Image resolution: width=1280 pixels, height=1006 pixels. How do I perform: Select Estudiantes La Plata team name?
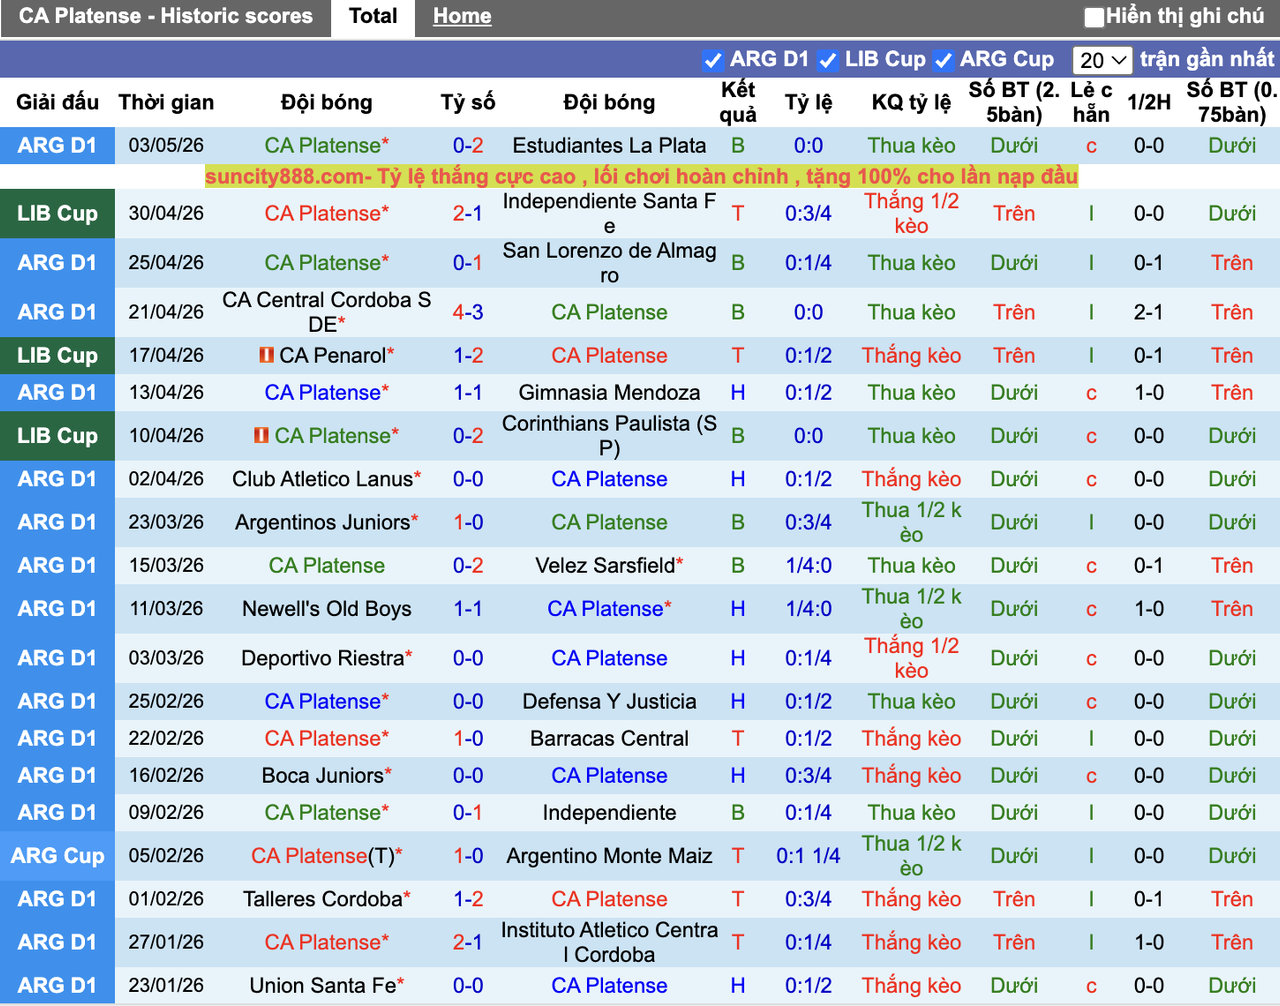[x=609, y=145]
